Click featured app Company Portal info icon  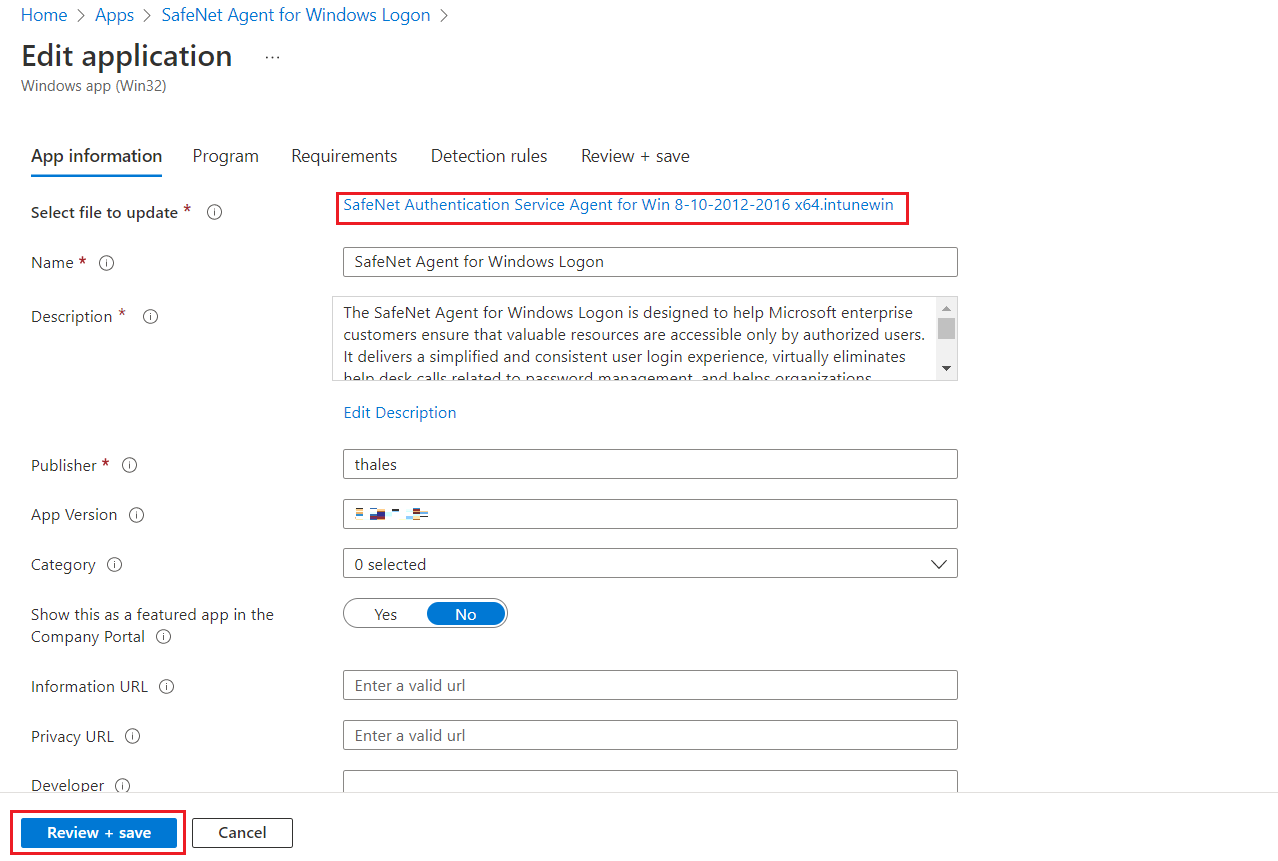tap(164, 637)
